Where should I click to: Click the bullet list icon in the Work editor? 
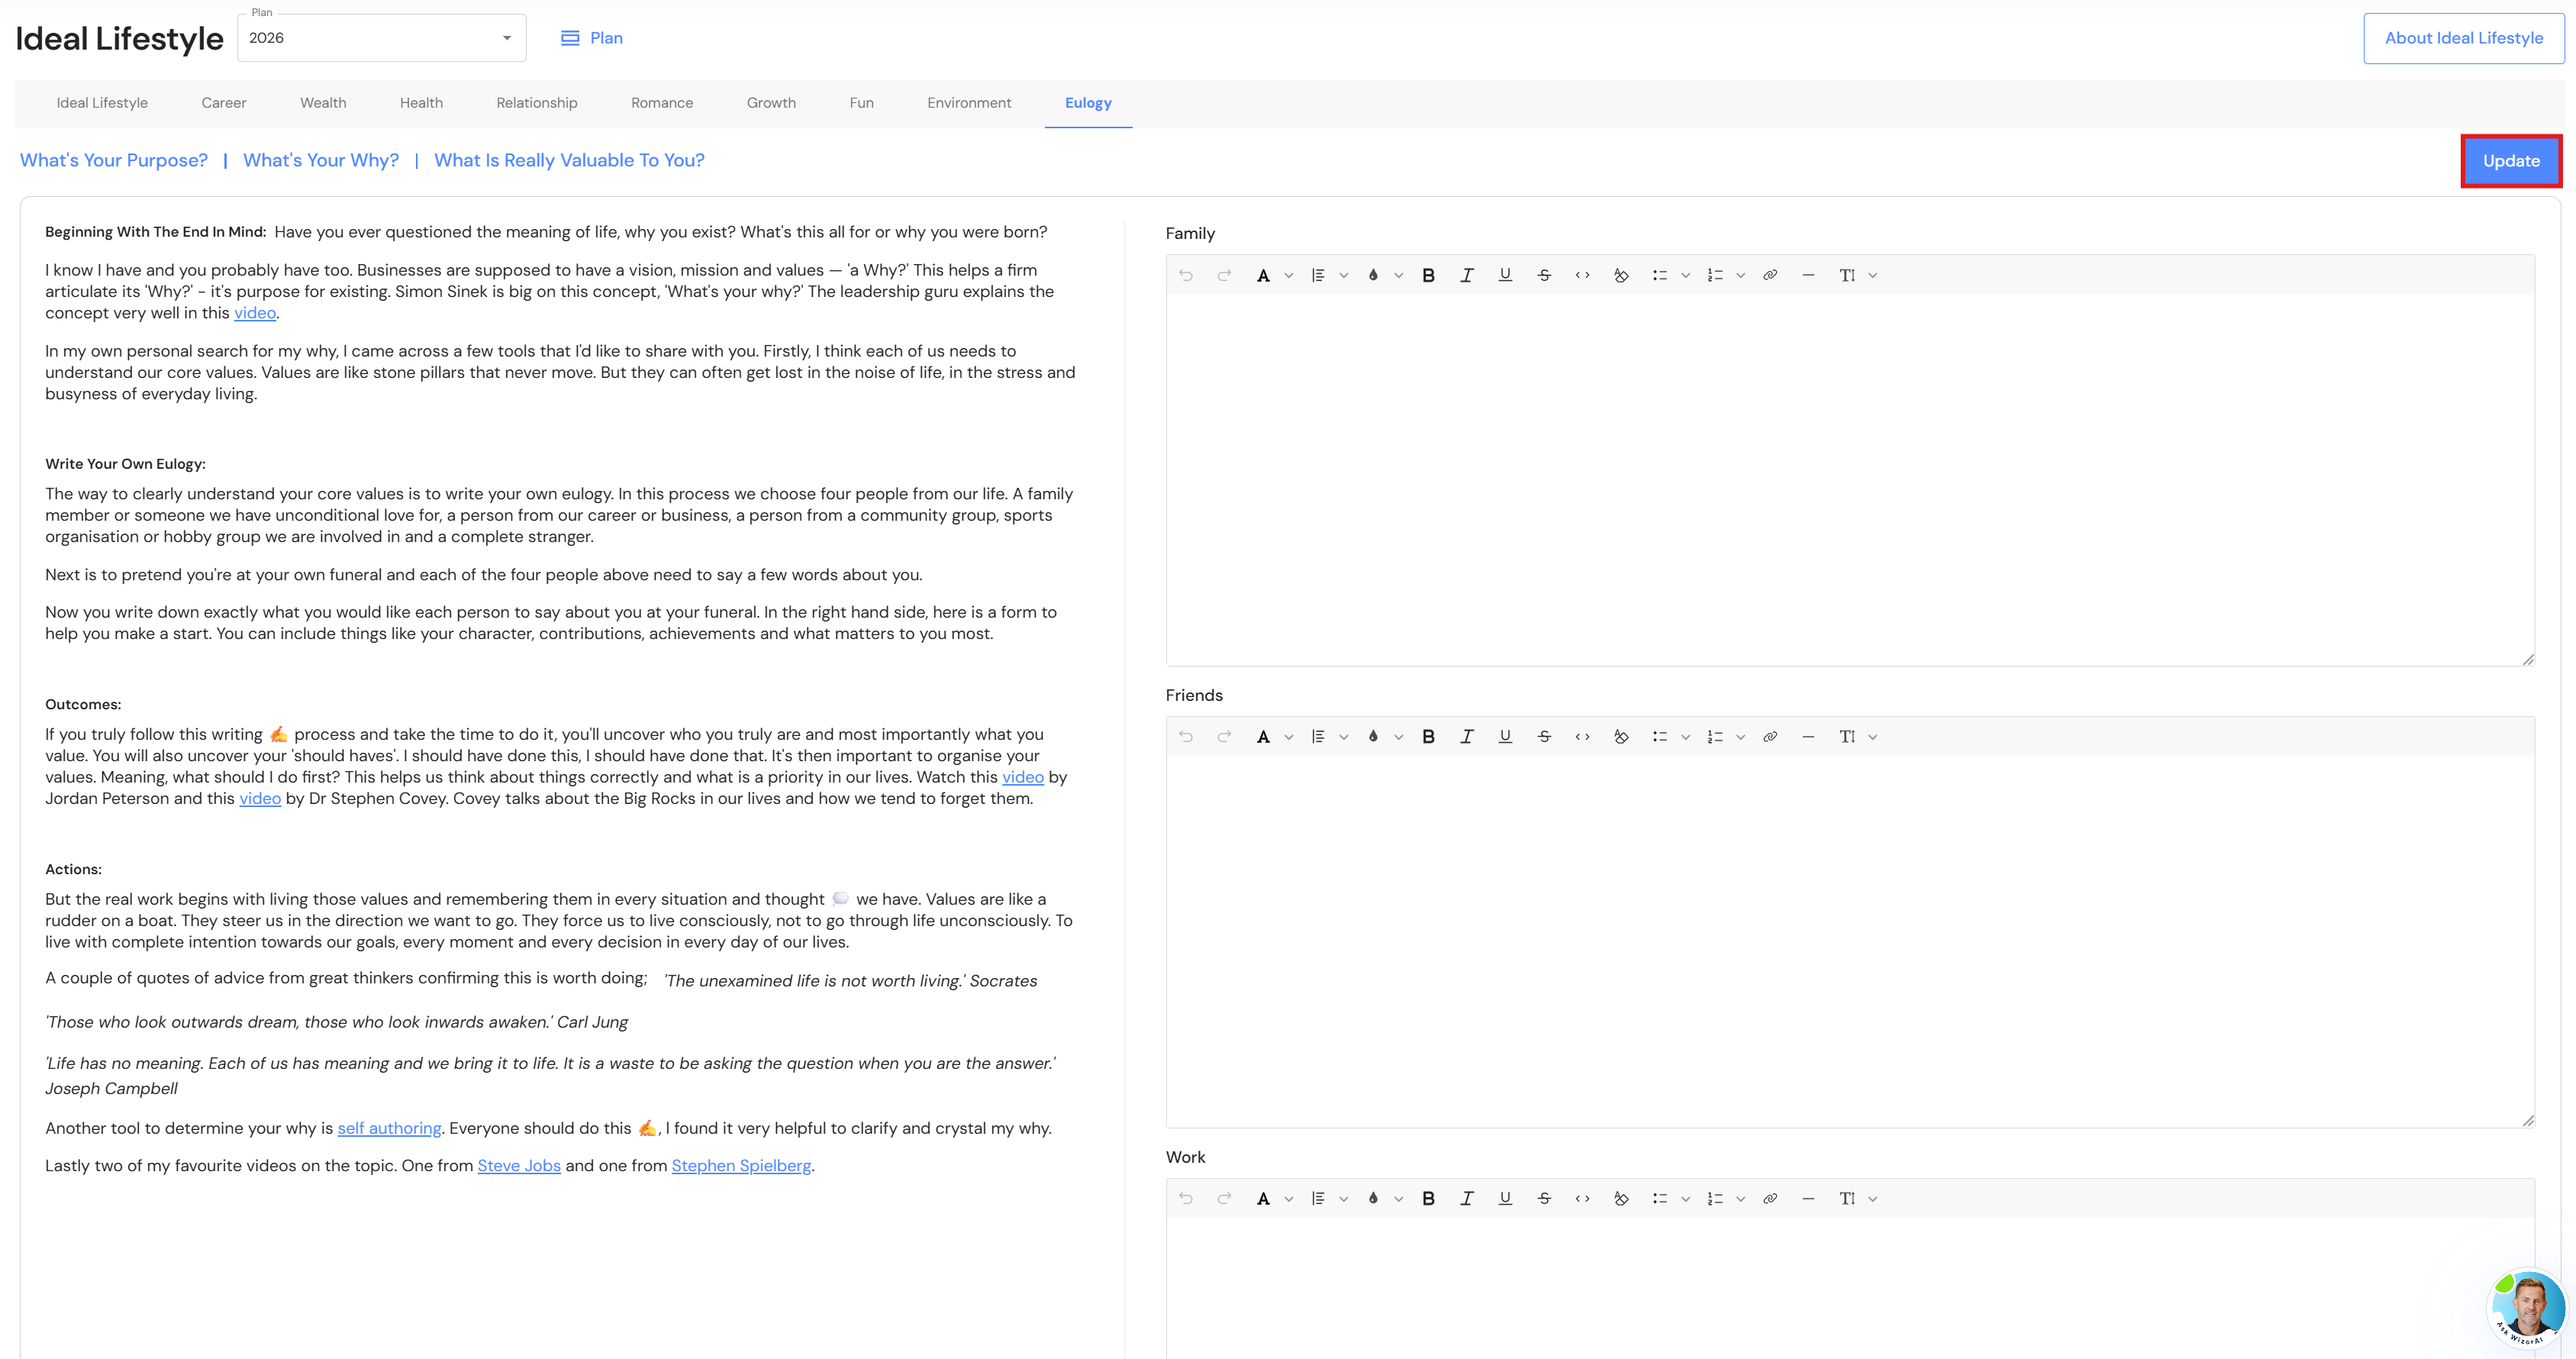[x=1660, y=1198]
